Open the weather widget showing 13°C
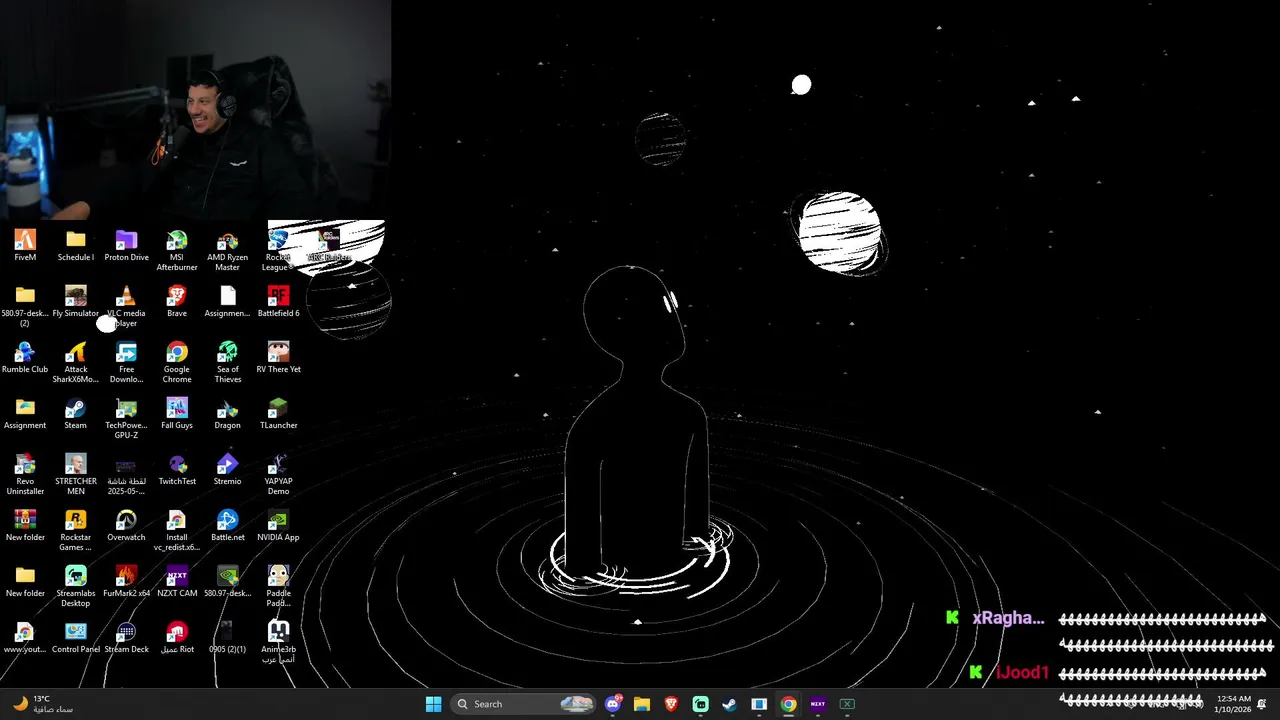This screenshot has width=1280, height=720. (x=42, y=704)
